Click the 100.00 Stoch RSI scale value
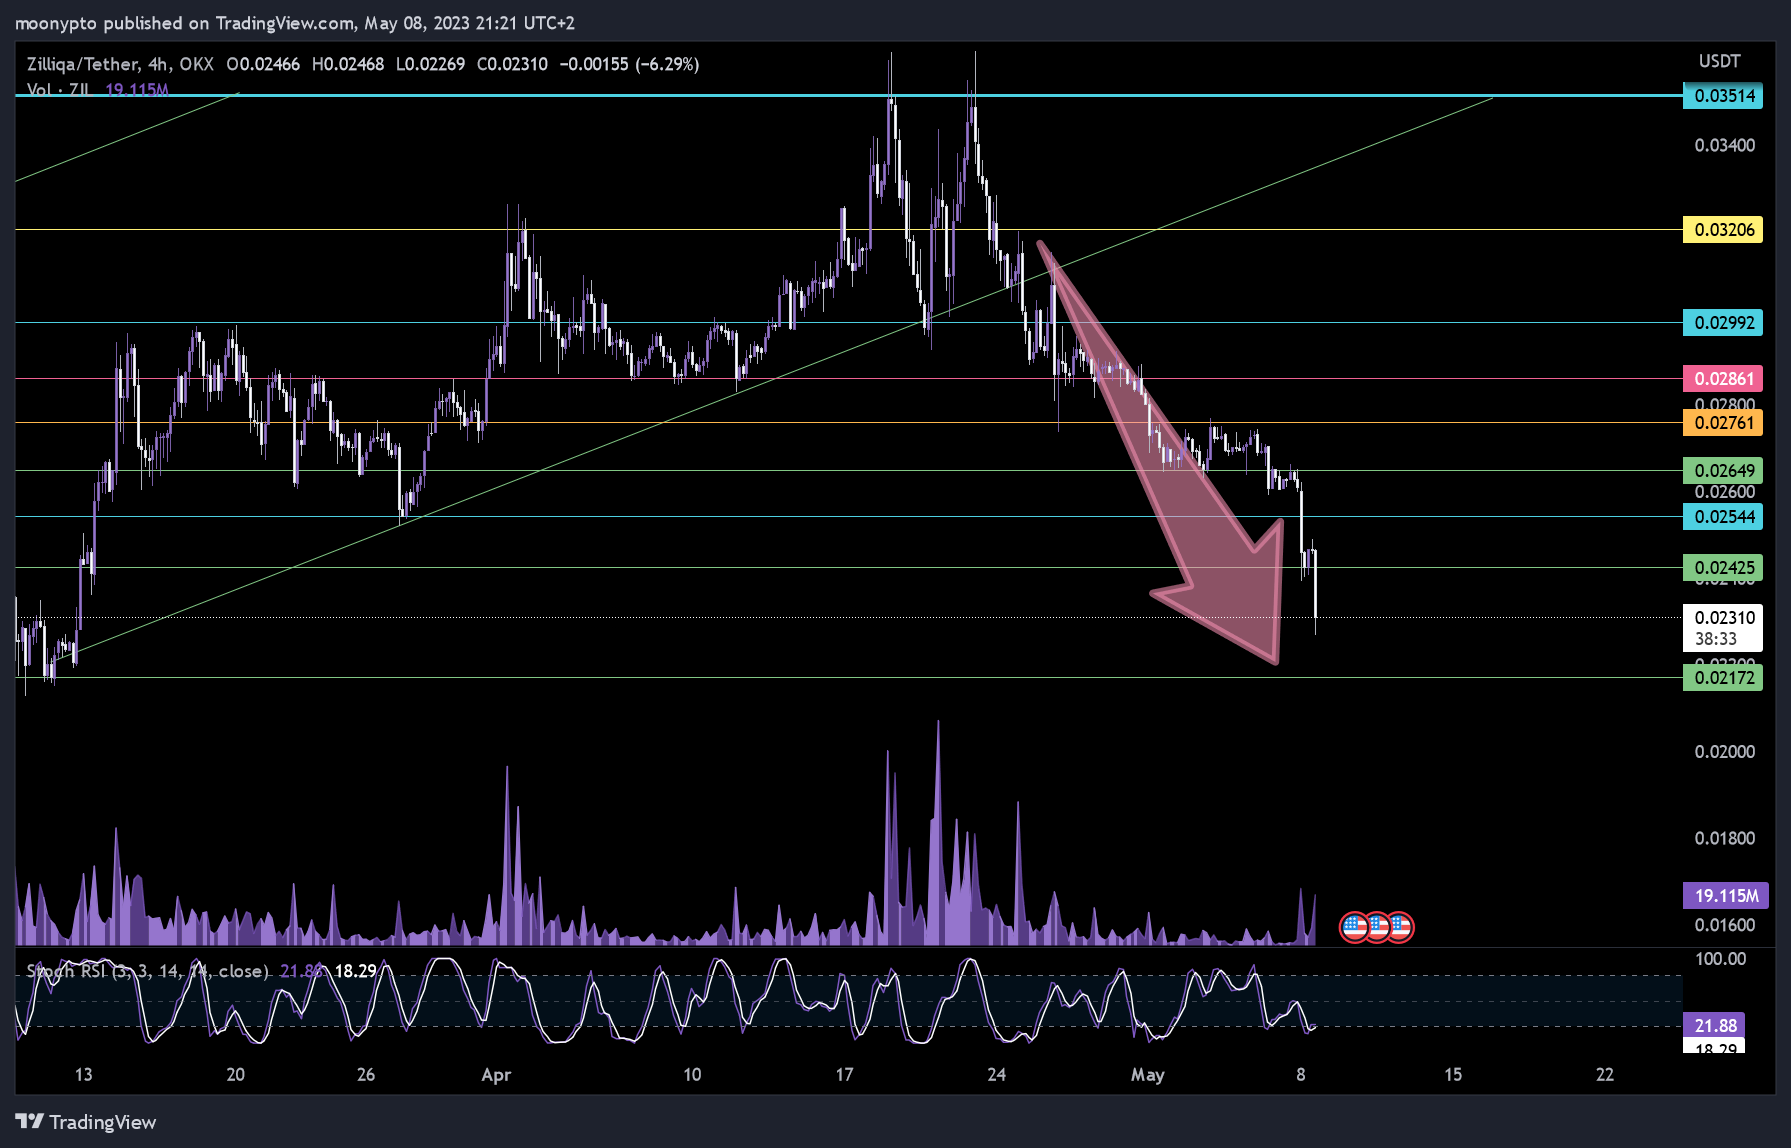1791x1148 pixels. click(x=1721, y=959)
